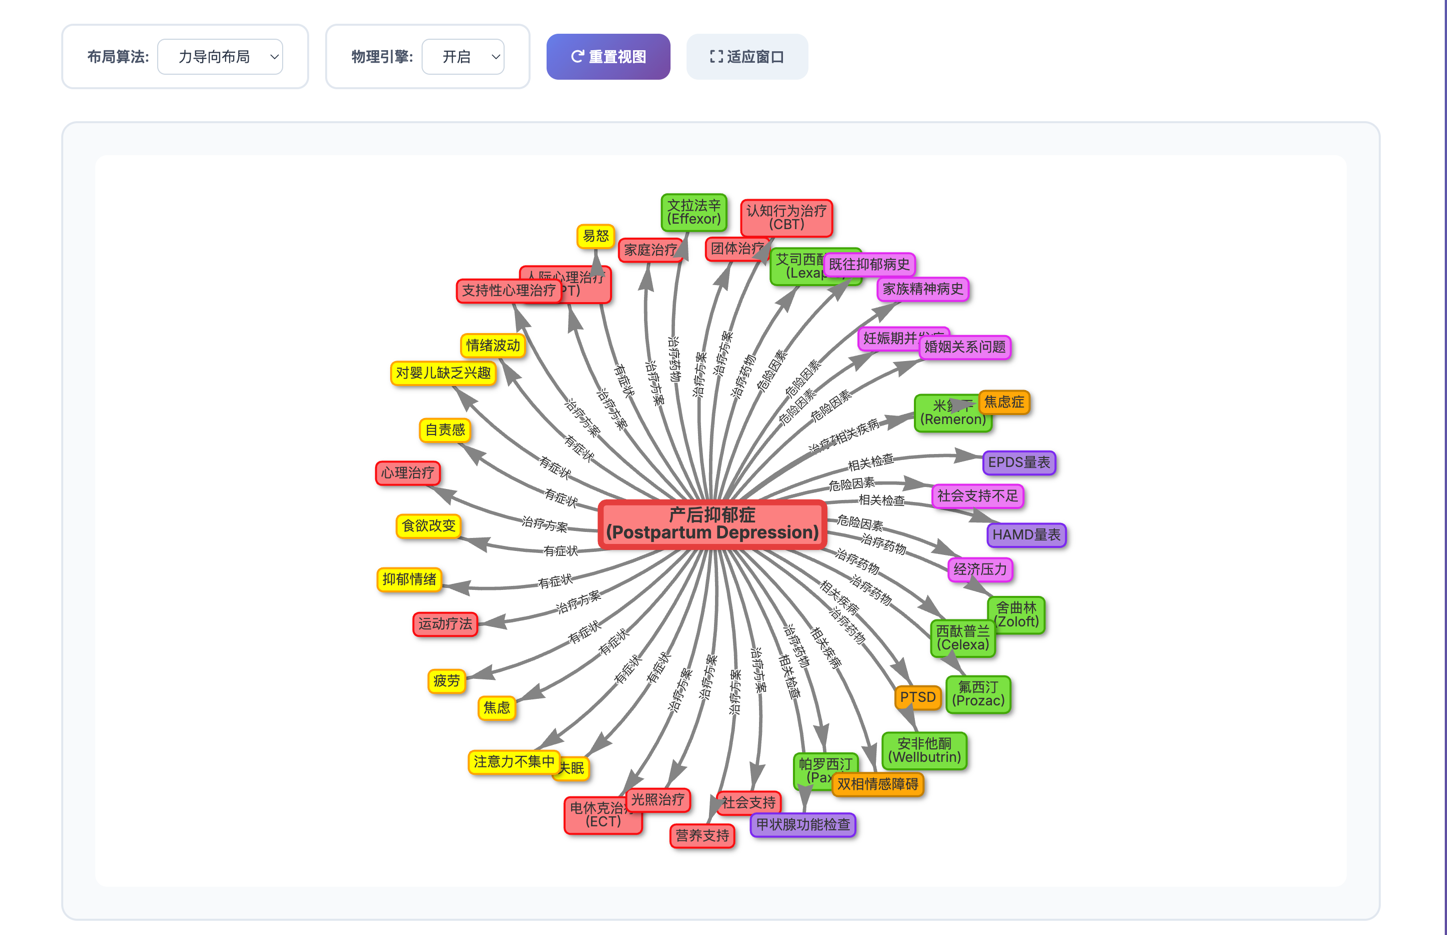Image resolution: width=1447 pixels, height=935 pixels.
Task: Click the pink 家族精神病史 risk node
Action: click(922, 289)
